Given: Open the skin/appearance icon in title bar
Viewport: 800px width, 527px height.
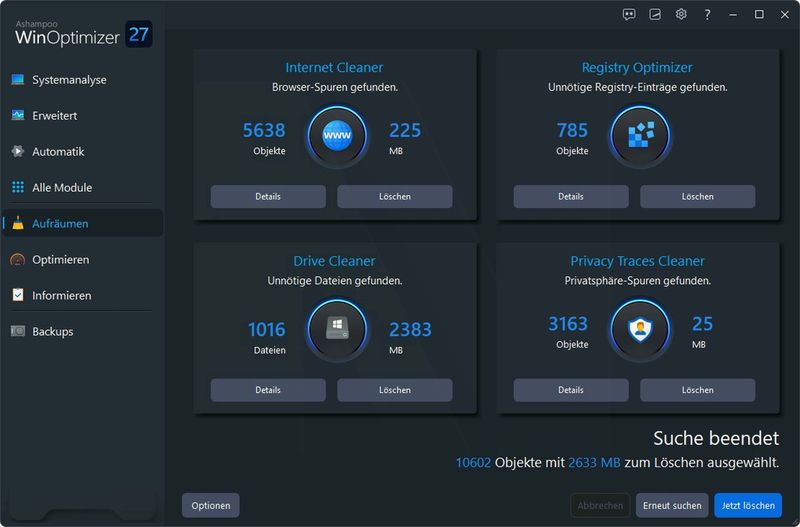Looking at the screenshot, I should tap(655, 14).
